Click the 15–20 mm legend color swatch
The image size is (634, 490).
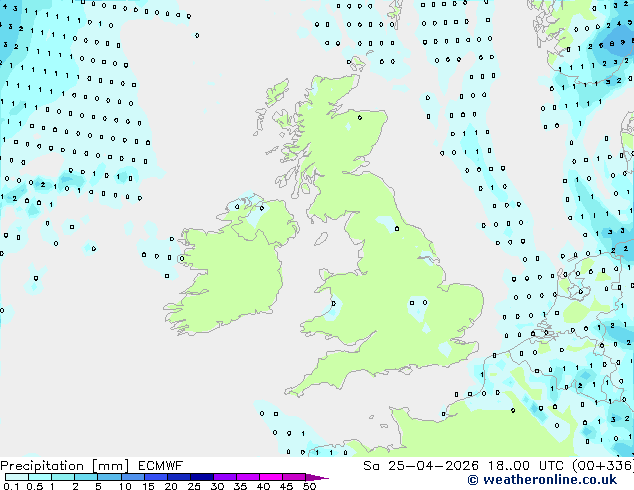point(156,477)
